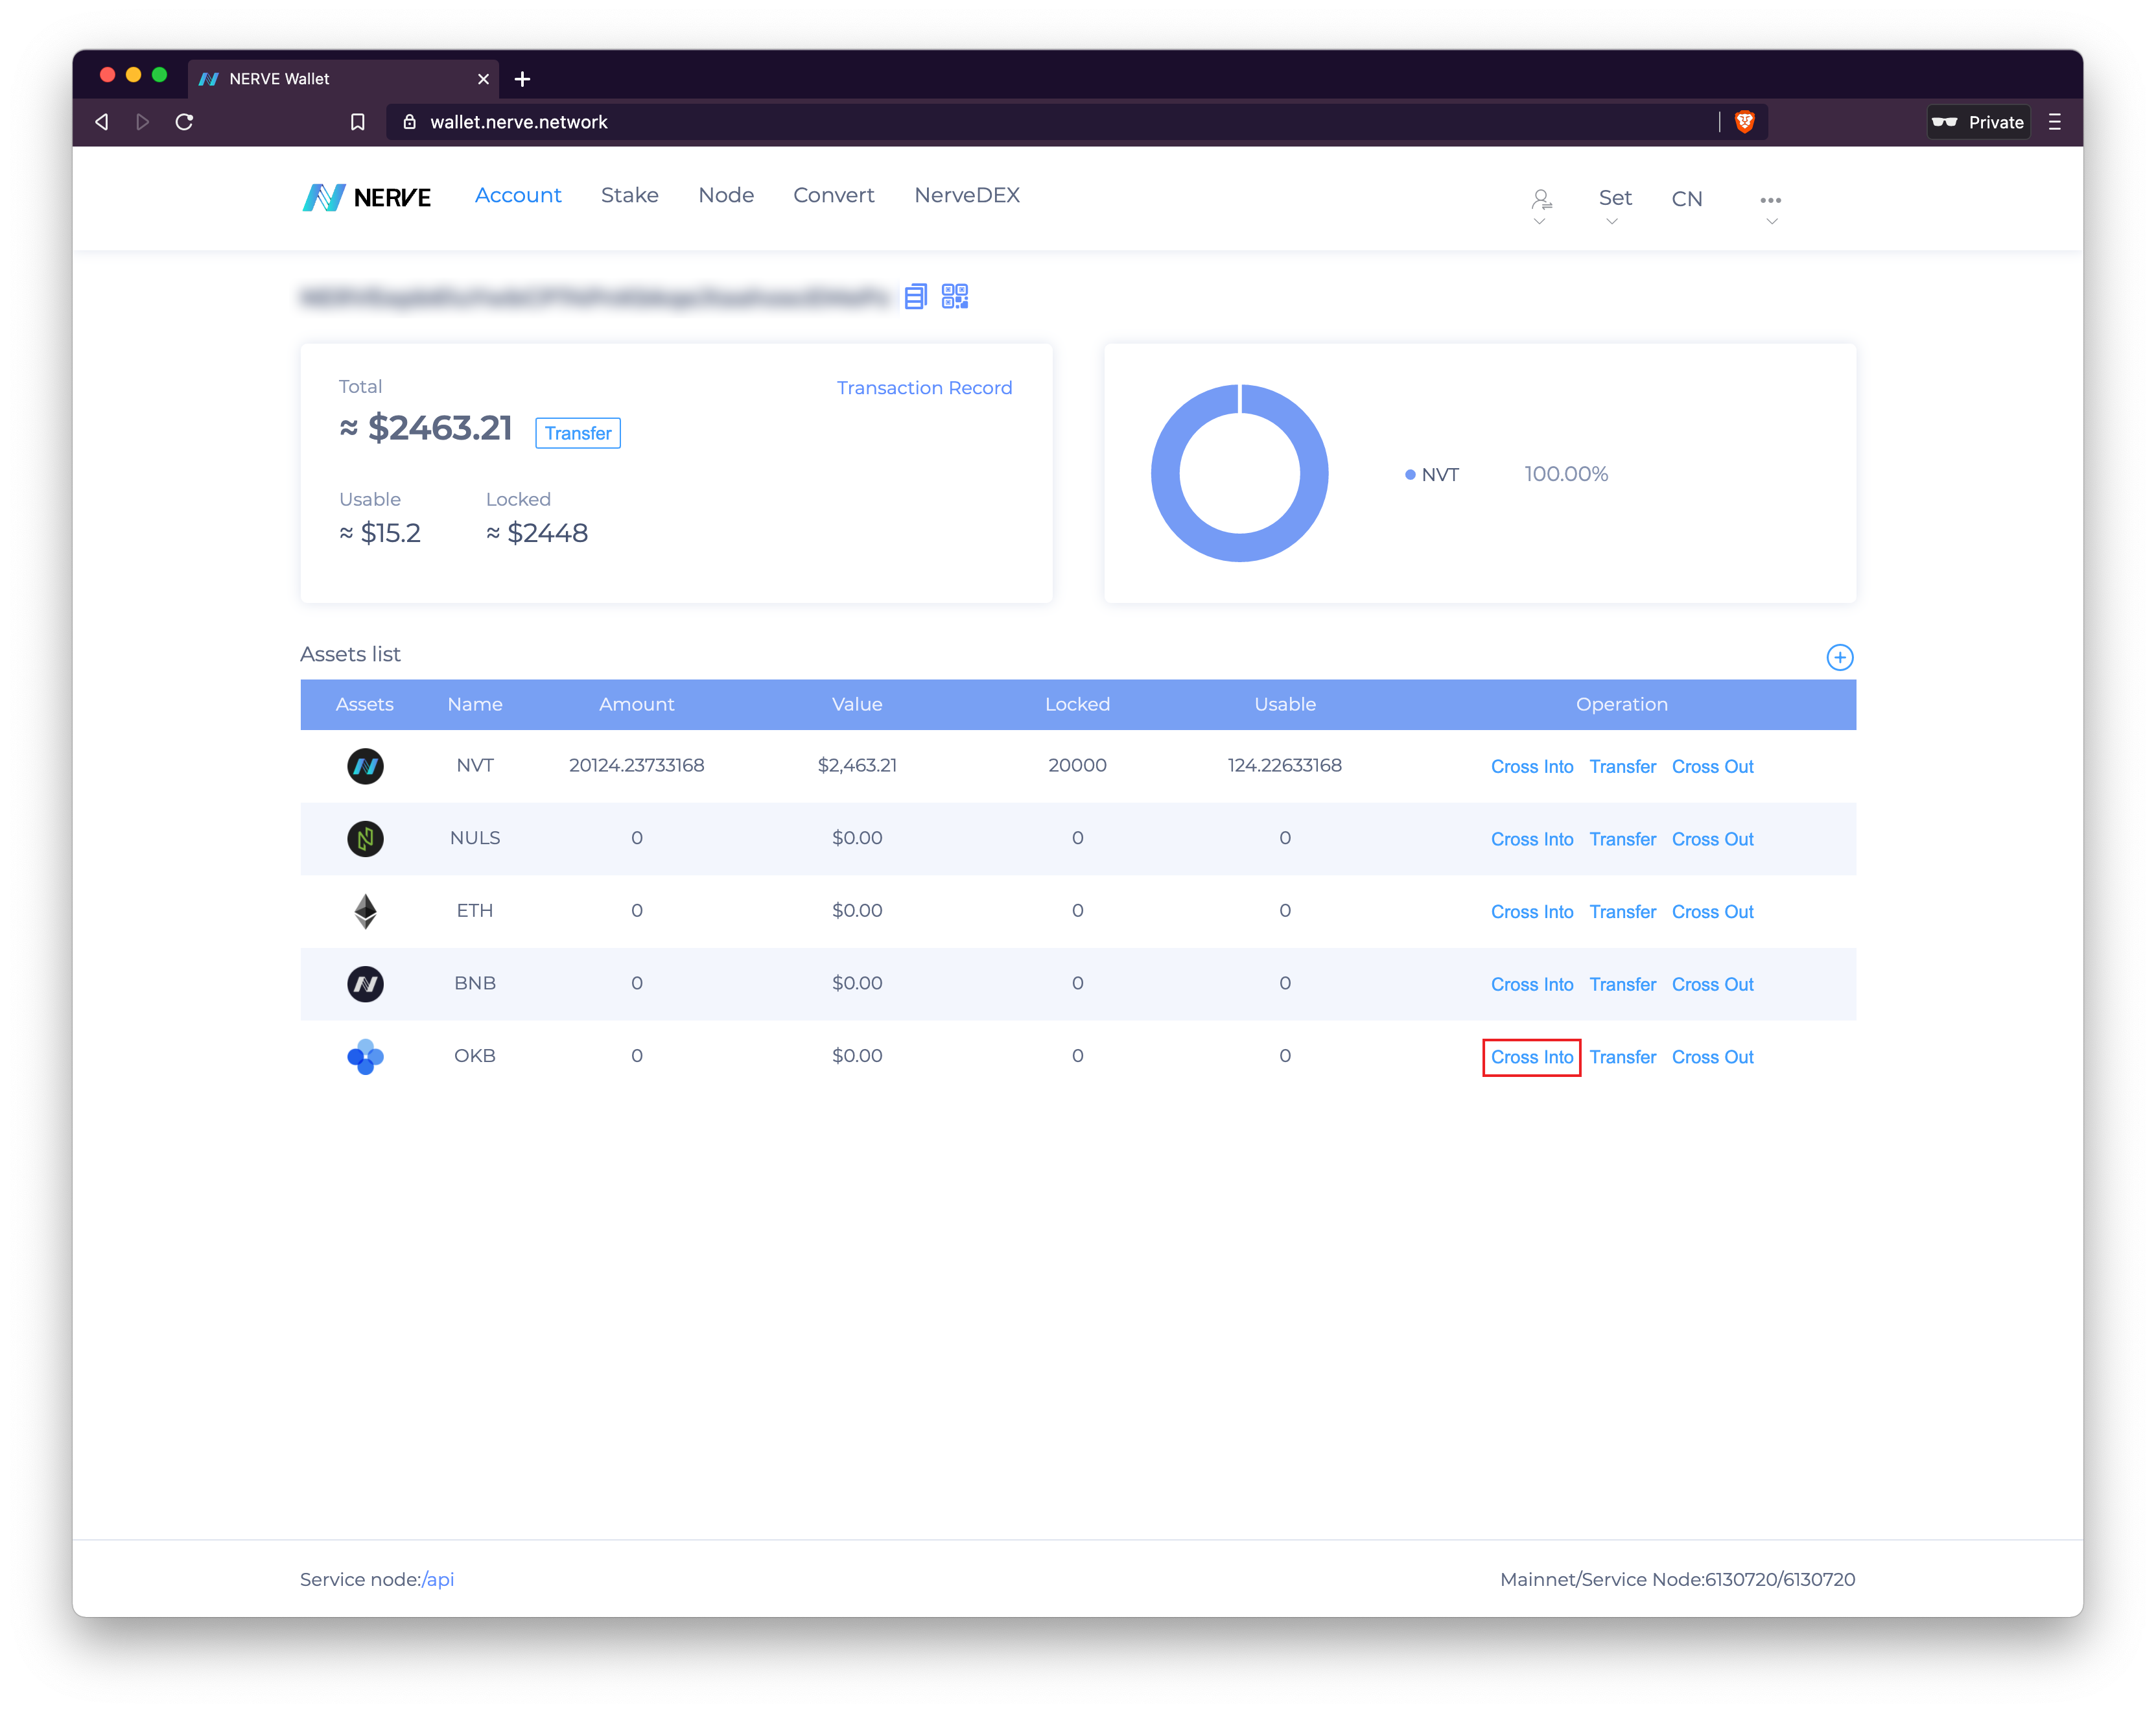Open the Account tab
This screenshot has height=1713, width=2156.
pyautogui.click(x=518, y=196)
